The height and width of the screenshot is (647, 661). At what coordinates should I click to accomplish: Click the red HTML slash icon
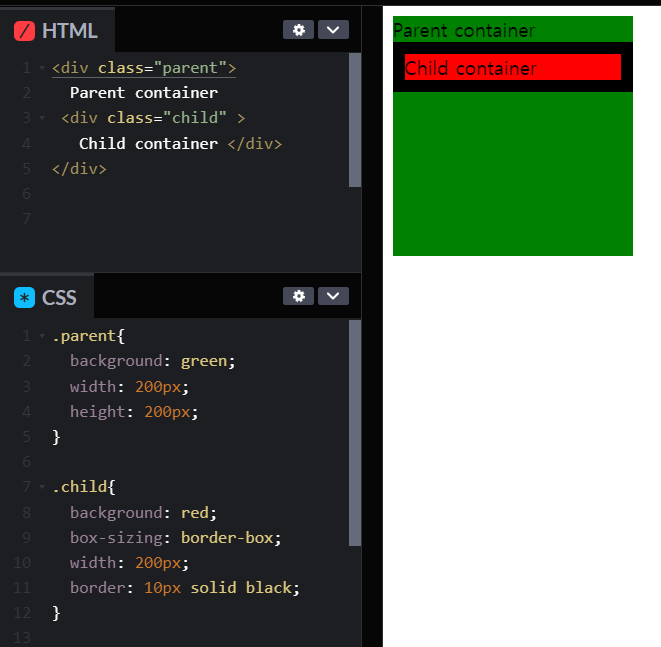(x=24, y=31)
